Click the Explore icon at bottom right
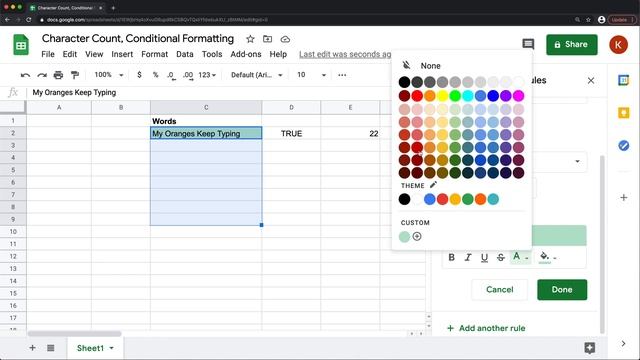This screenshot has height=360, width=640. click(x=589, y=348)
